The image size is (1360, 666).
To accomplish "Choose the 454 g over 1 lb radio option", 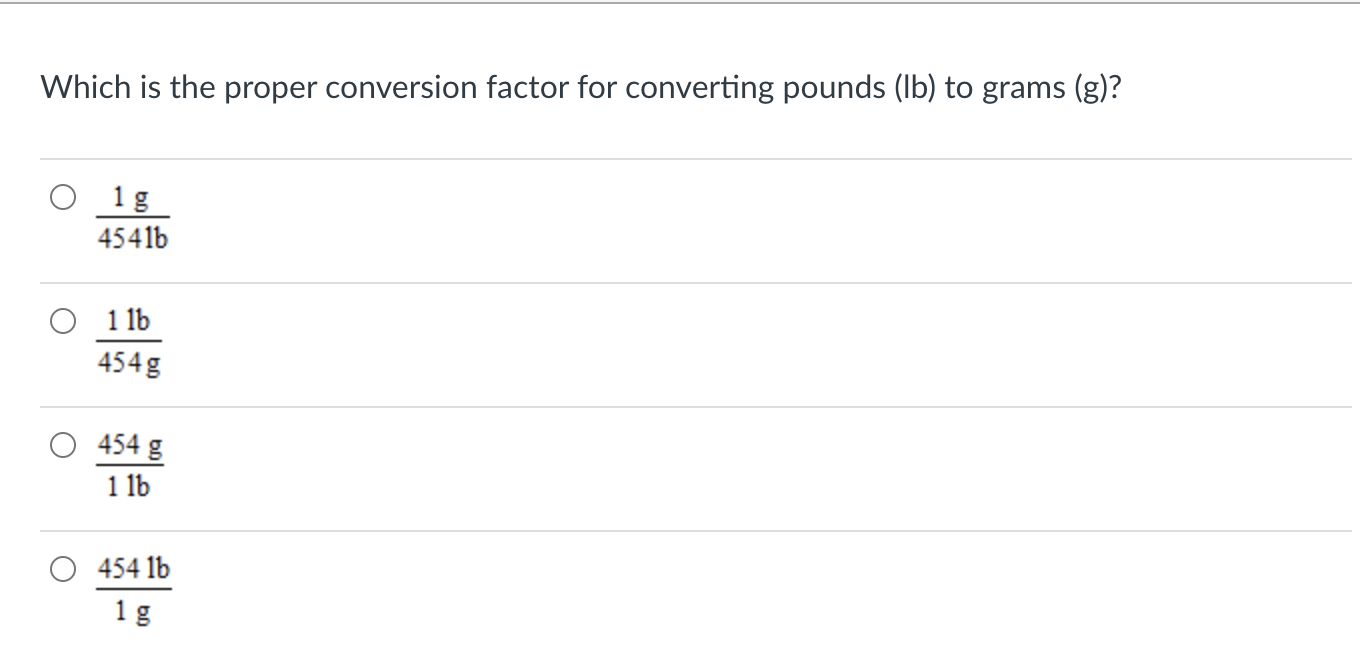I will click(x=62, y=445).
